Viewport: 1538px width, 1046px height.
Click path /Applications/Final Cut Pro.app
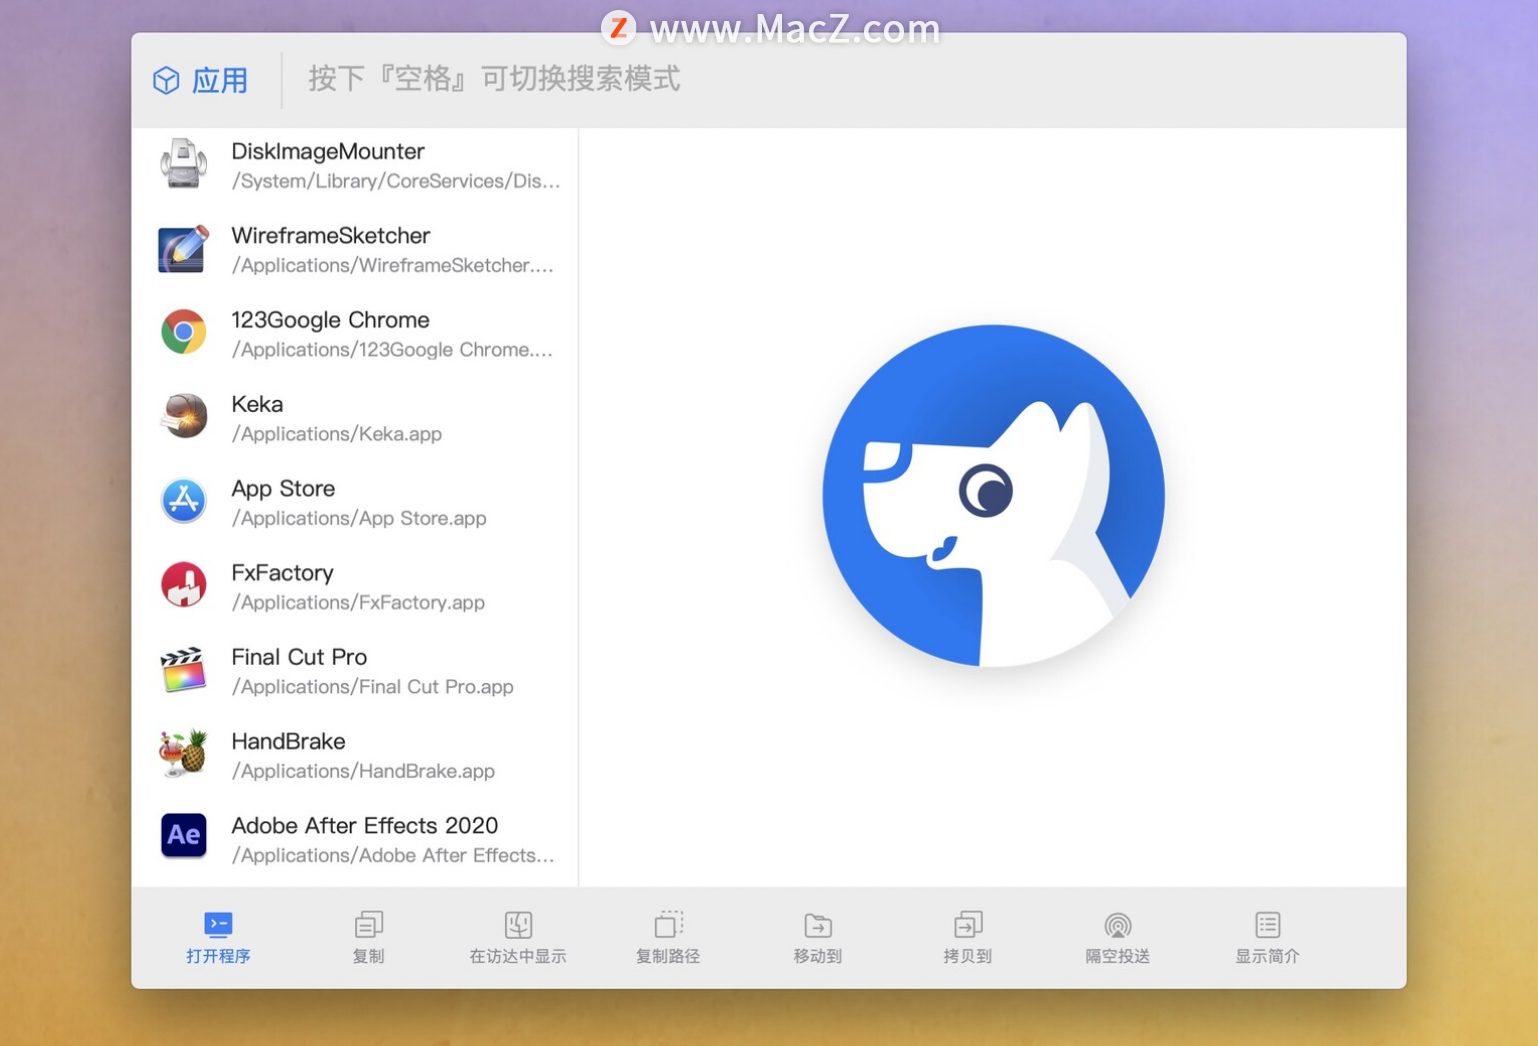coord(372,687)
